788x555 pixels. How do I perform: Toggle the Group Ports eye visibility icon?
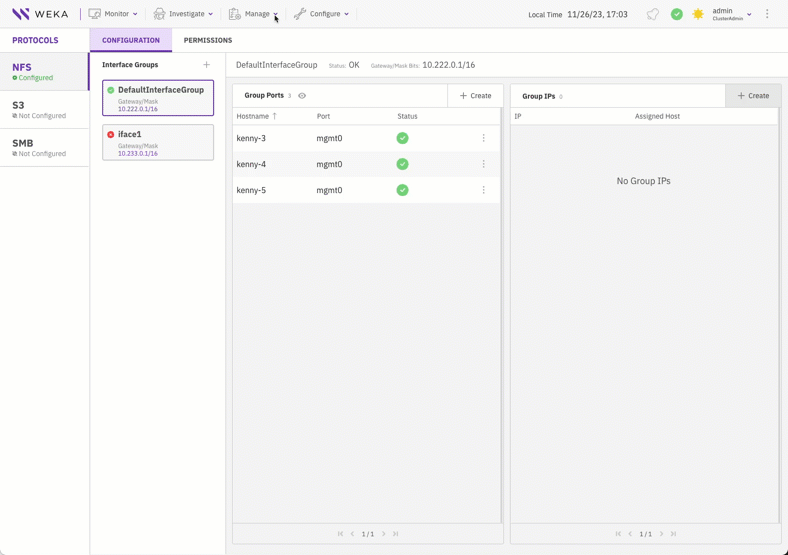pyautogui.click(x=302, y=96)
